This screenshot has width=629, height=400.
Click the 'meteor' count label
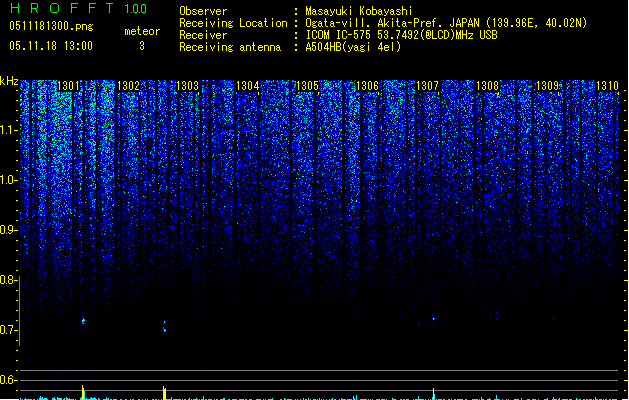pyautogui.click(x=142, y=31)
